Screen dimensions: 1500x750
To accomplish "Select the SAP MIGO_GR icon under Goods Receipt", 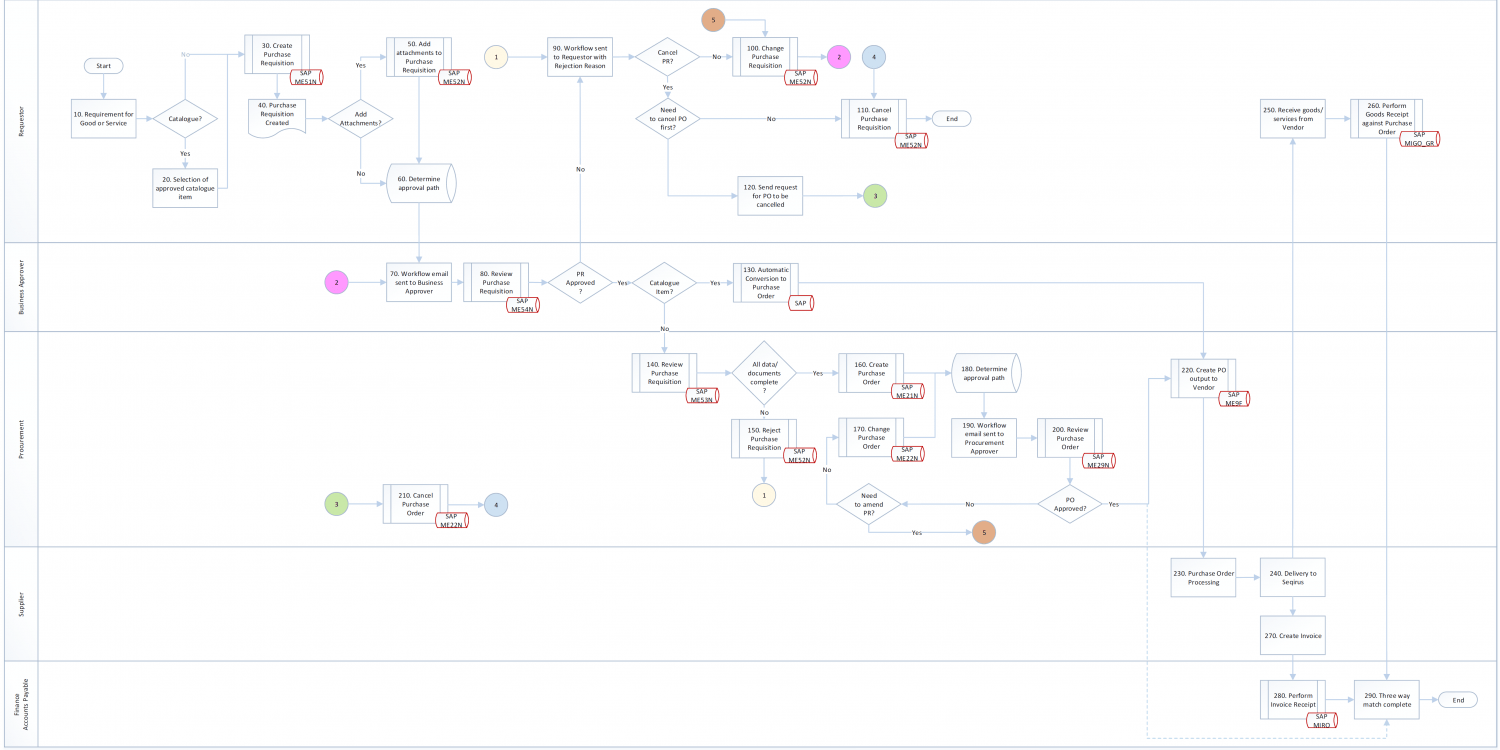I will pos(1421,137).
